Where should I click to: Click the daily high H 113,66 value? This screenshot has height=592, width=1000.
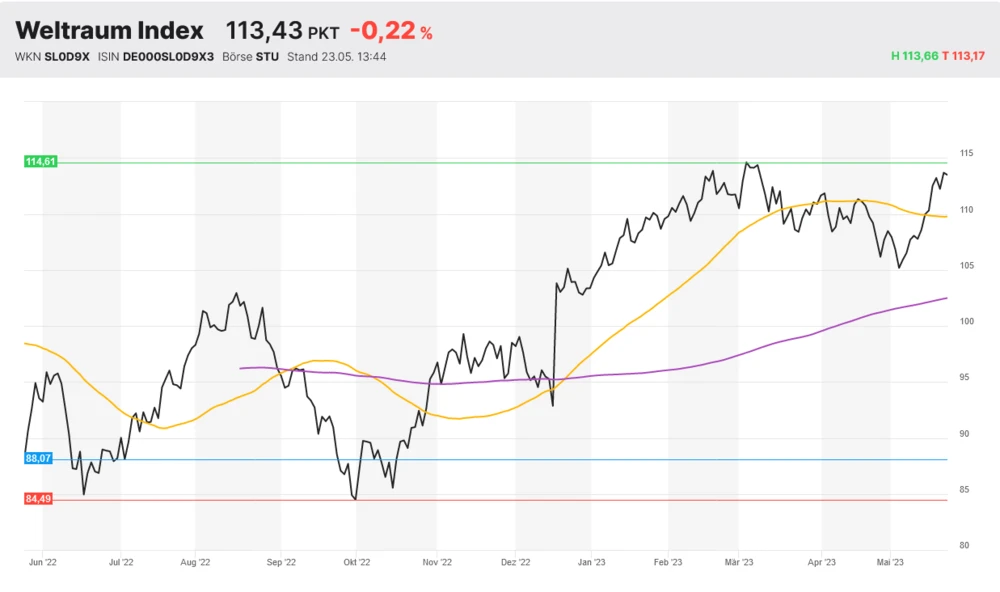click(914, 56)
